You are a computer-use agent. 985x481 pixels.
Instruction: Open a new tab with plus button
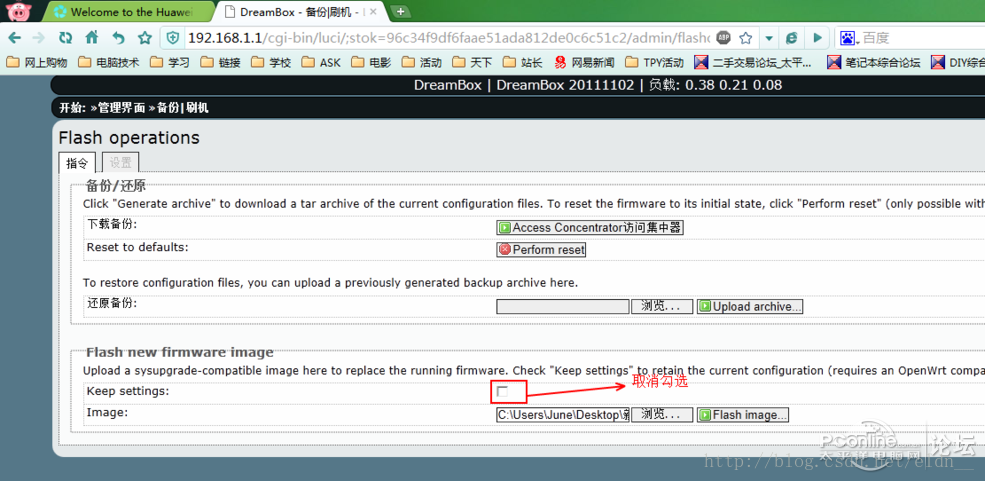pyautogui.click(x=400, y=11)
